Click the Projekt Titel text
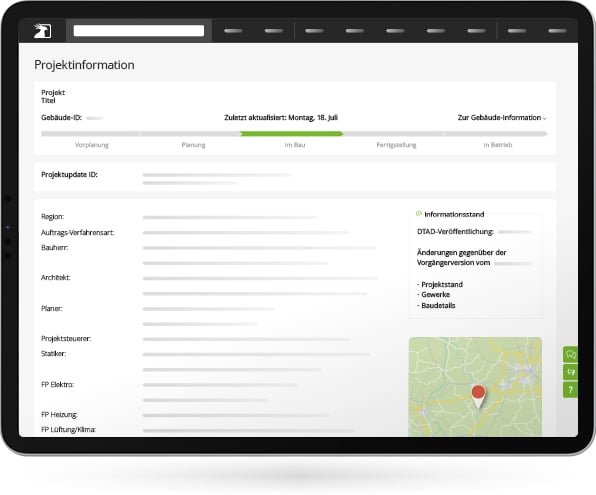 pyautogui.click(x=53, y=96)
